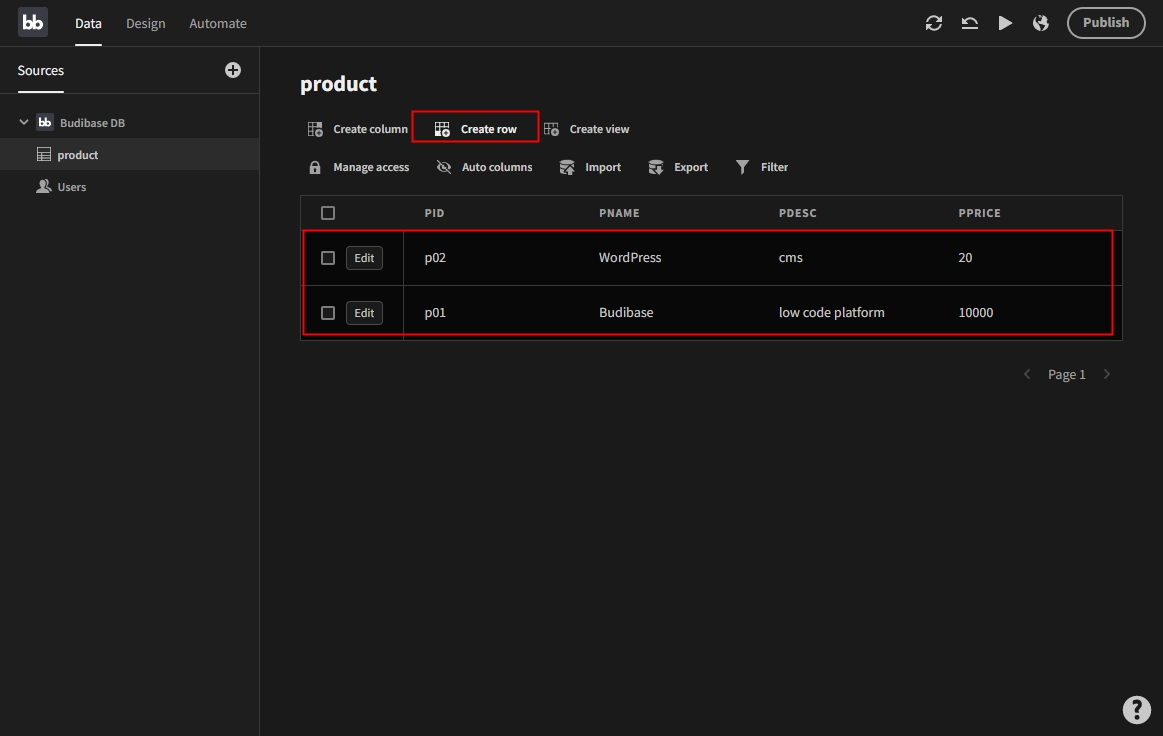Image resolution: width=1163 pixels, height=736 pixels.
Task: Click the Publish button
Action: (1106, 23)
